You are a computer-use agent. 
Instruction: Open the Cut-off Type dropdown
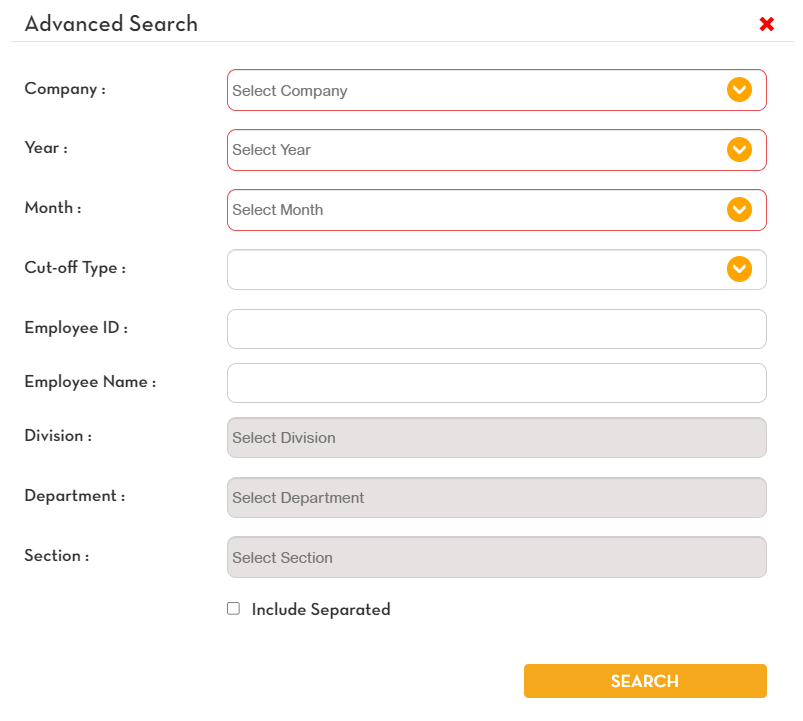pyautogui.click(x=496, y=269)
